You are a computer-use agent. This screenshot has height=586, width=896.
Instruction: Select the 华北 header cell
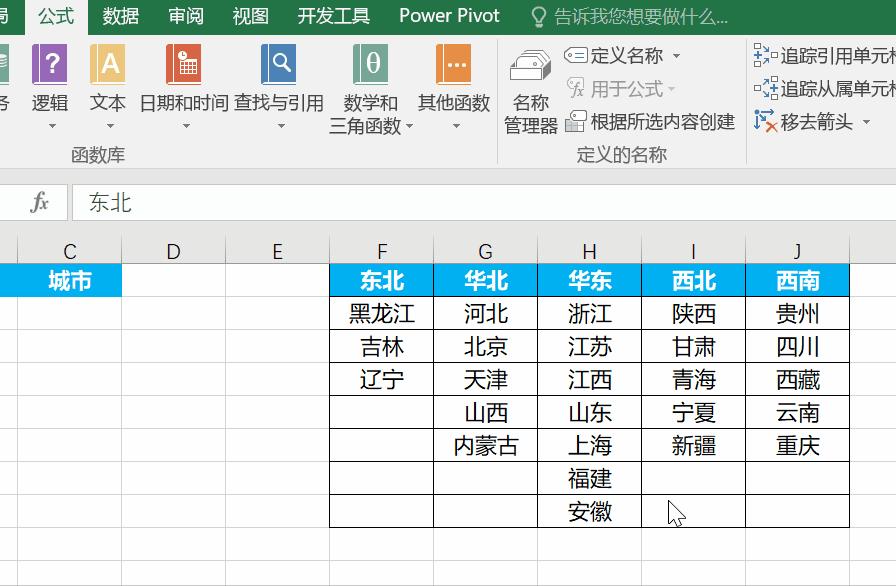point(486,280)
